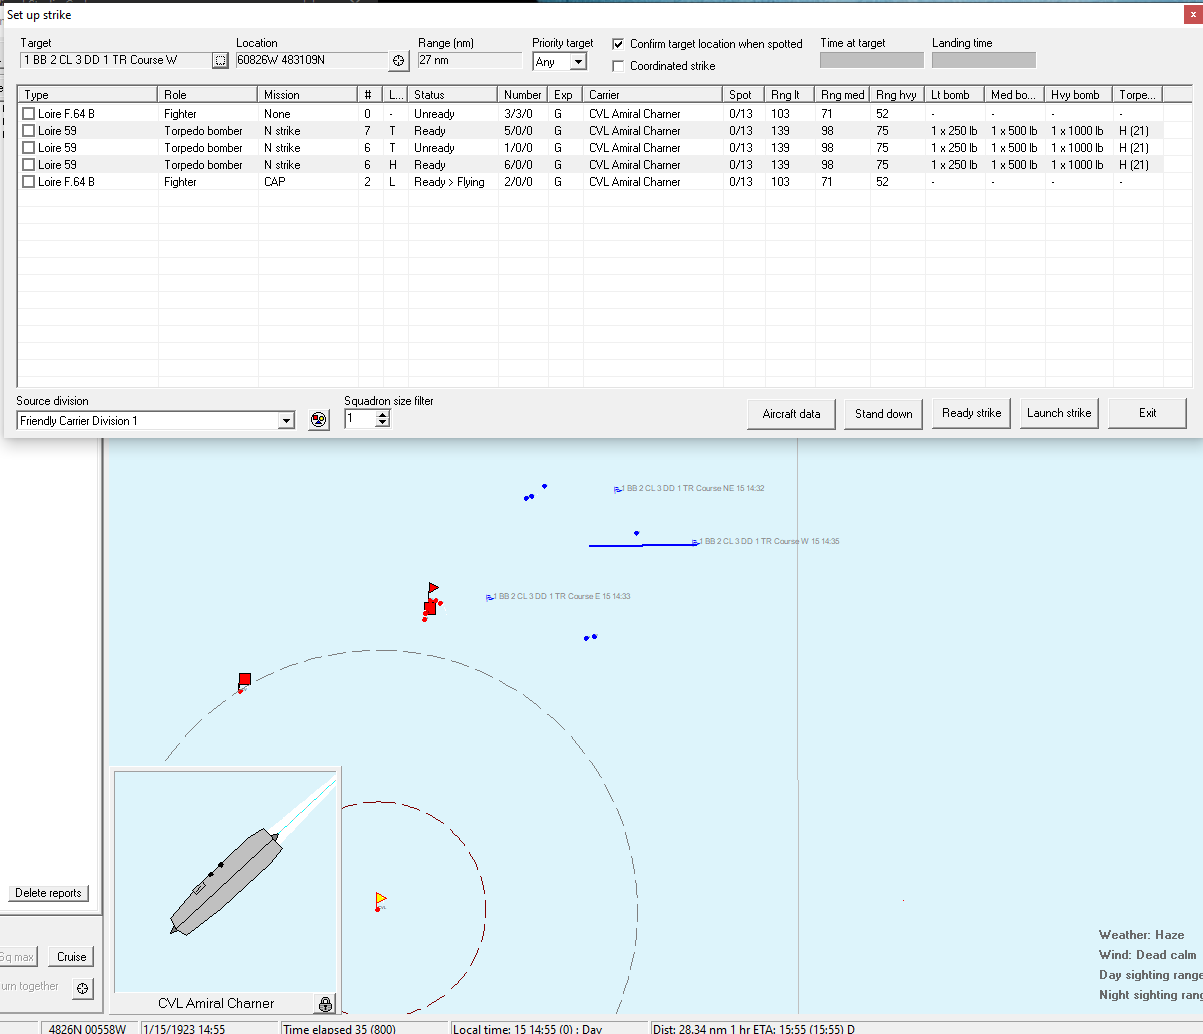Open Aircraft data
The width and height of the screenshot is (1203, 1034).
pyautogui.click(x=791, y=414)
